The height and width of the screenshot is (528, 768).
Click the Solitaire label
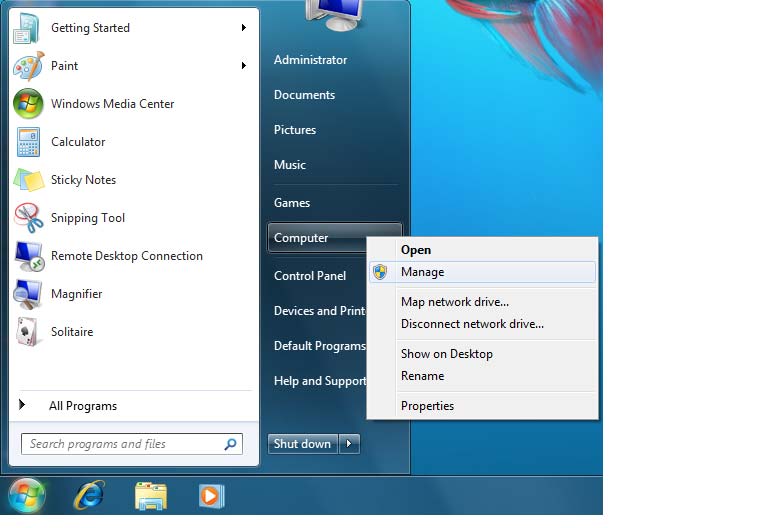point(72,332)
